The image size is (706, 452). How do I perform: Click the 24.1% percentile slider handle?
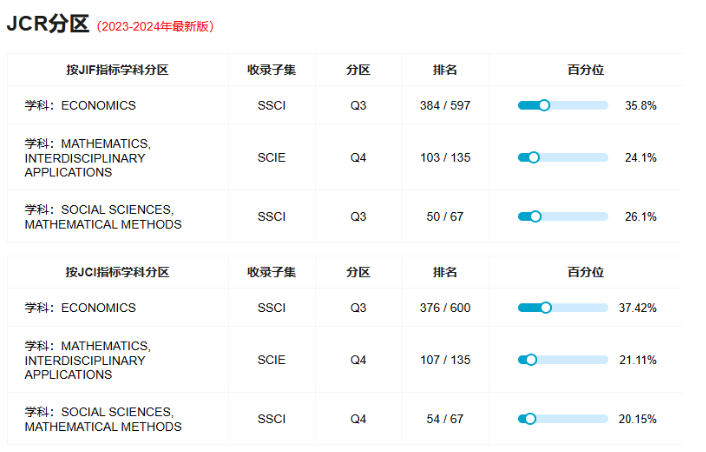click(x=534, y=158)
